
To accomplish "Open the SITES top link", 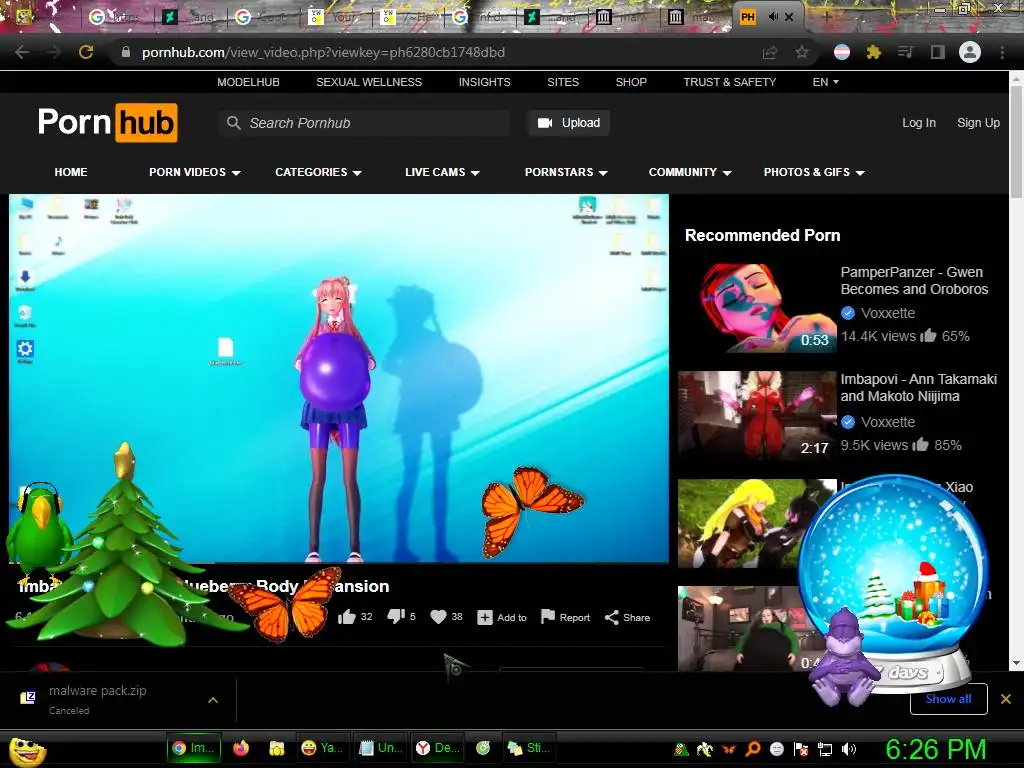I will click(563, 82).
